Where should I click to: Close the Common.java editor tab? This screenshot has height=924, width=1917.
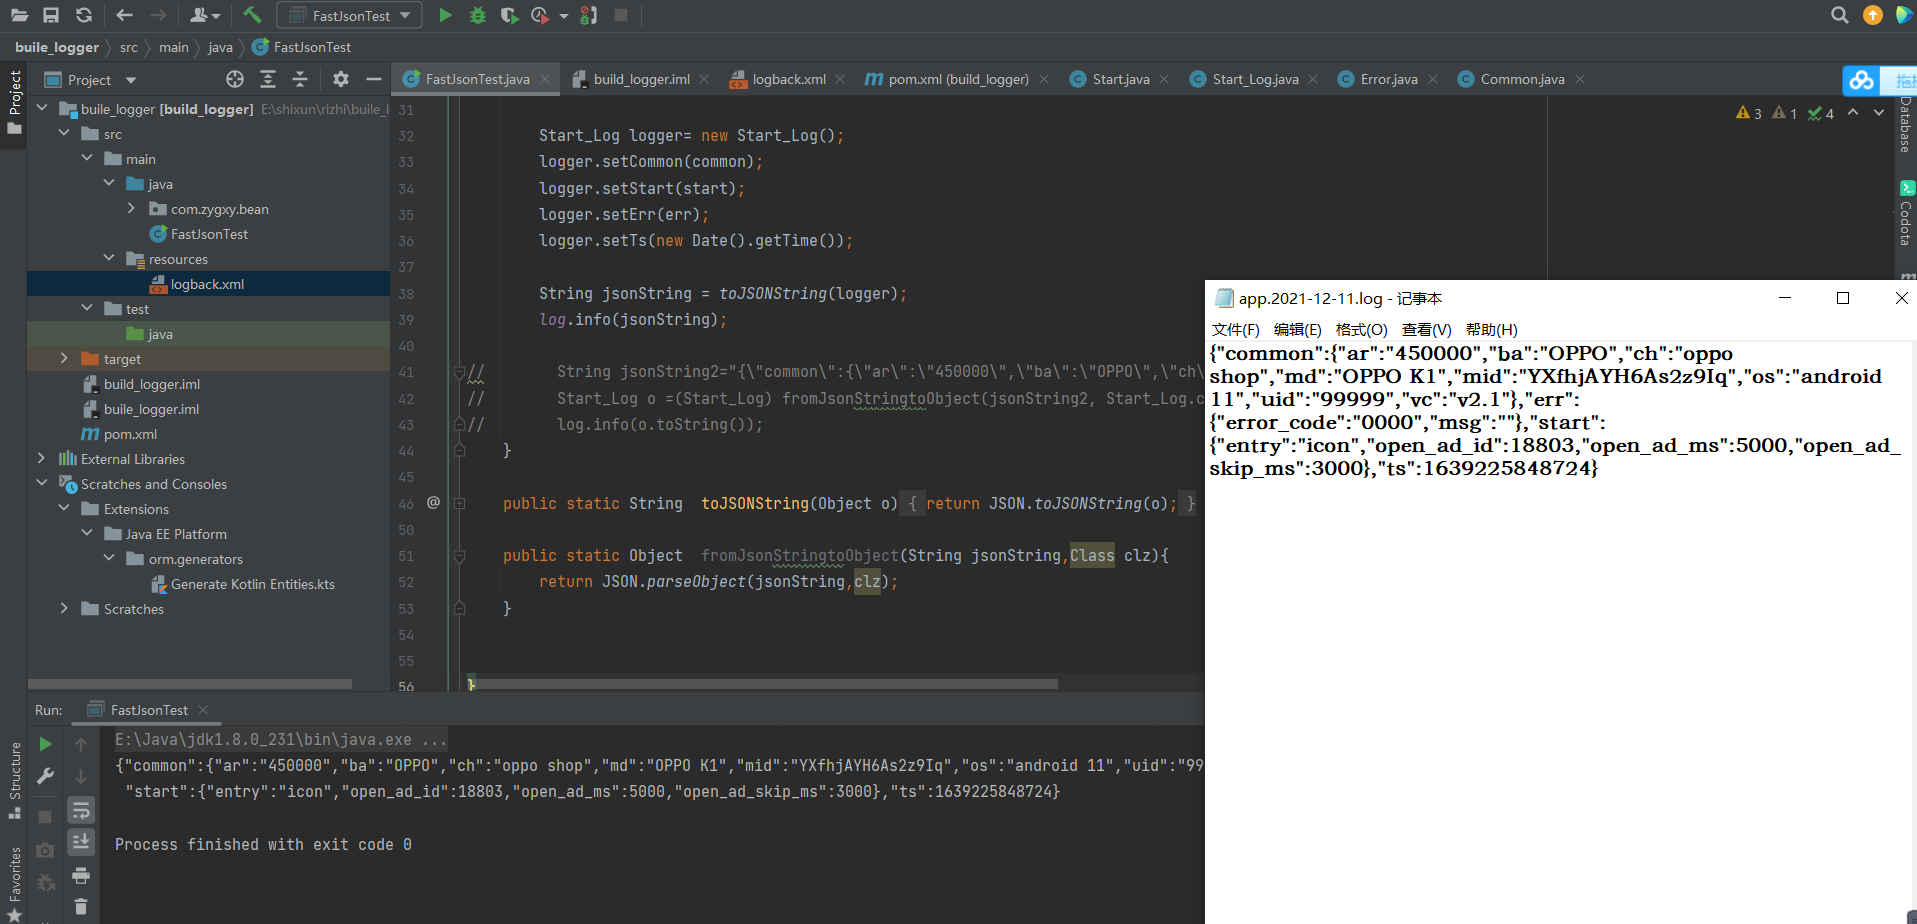pyautogui.click(x=1580, y=79)
